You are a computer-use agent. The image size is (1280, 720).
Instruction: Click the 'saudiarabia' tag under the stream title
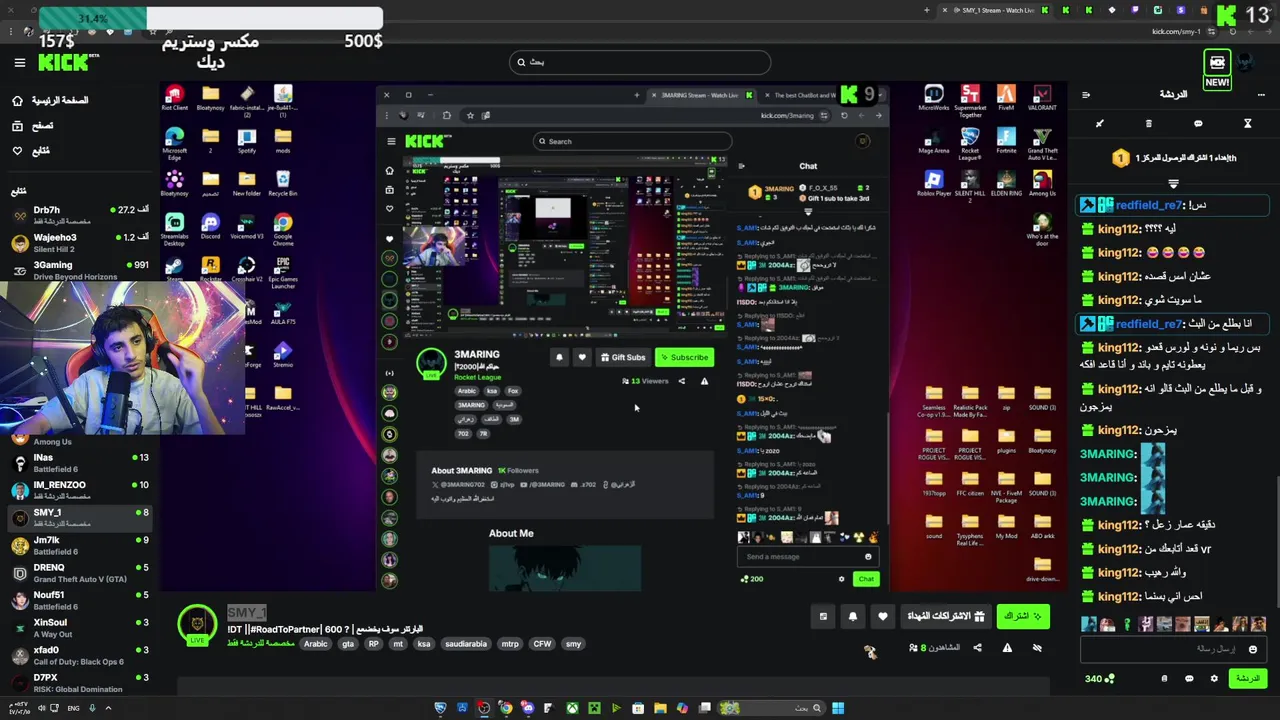pos(466,644)
